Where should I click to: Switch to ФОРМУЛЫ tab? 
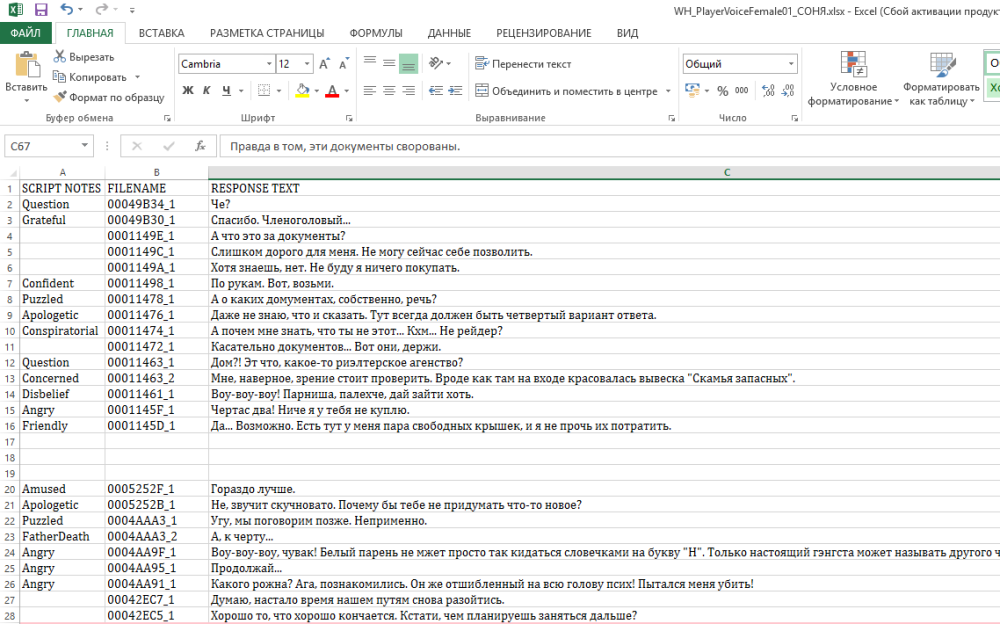click(376, 33)
